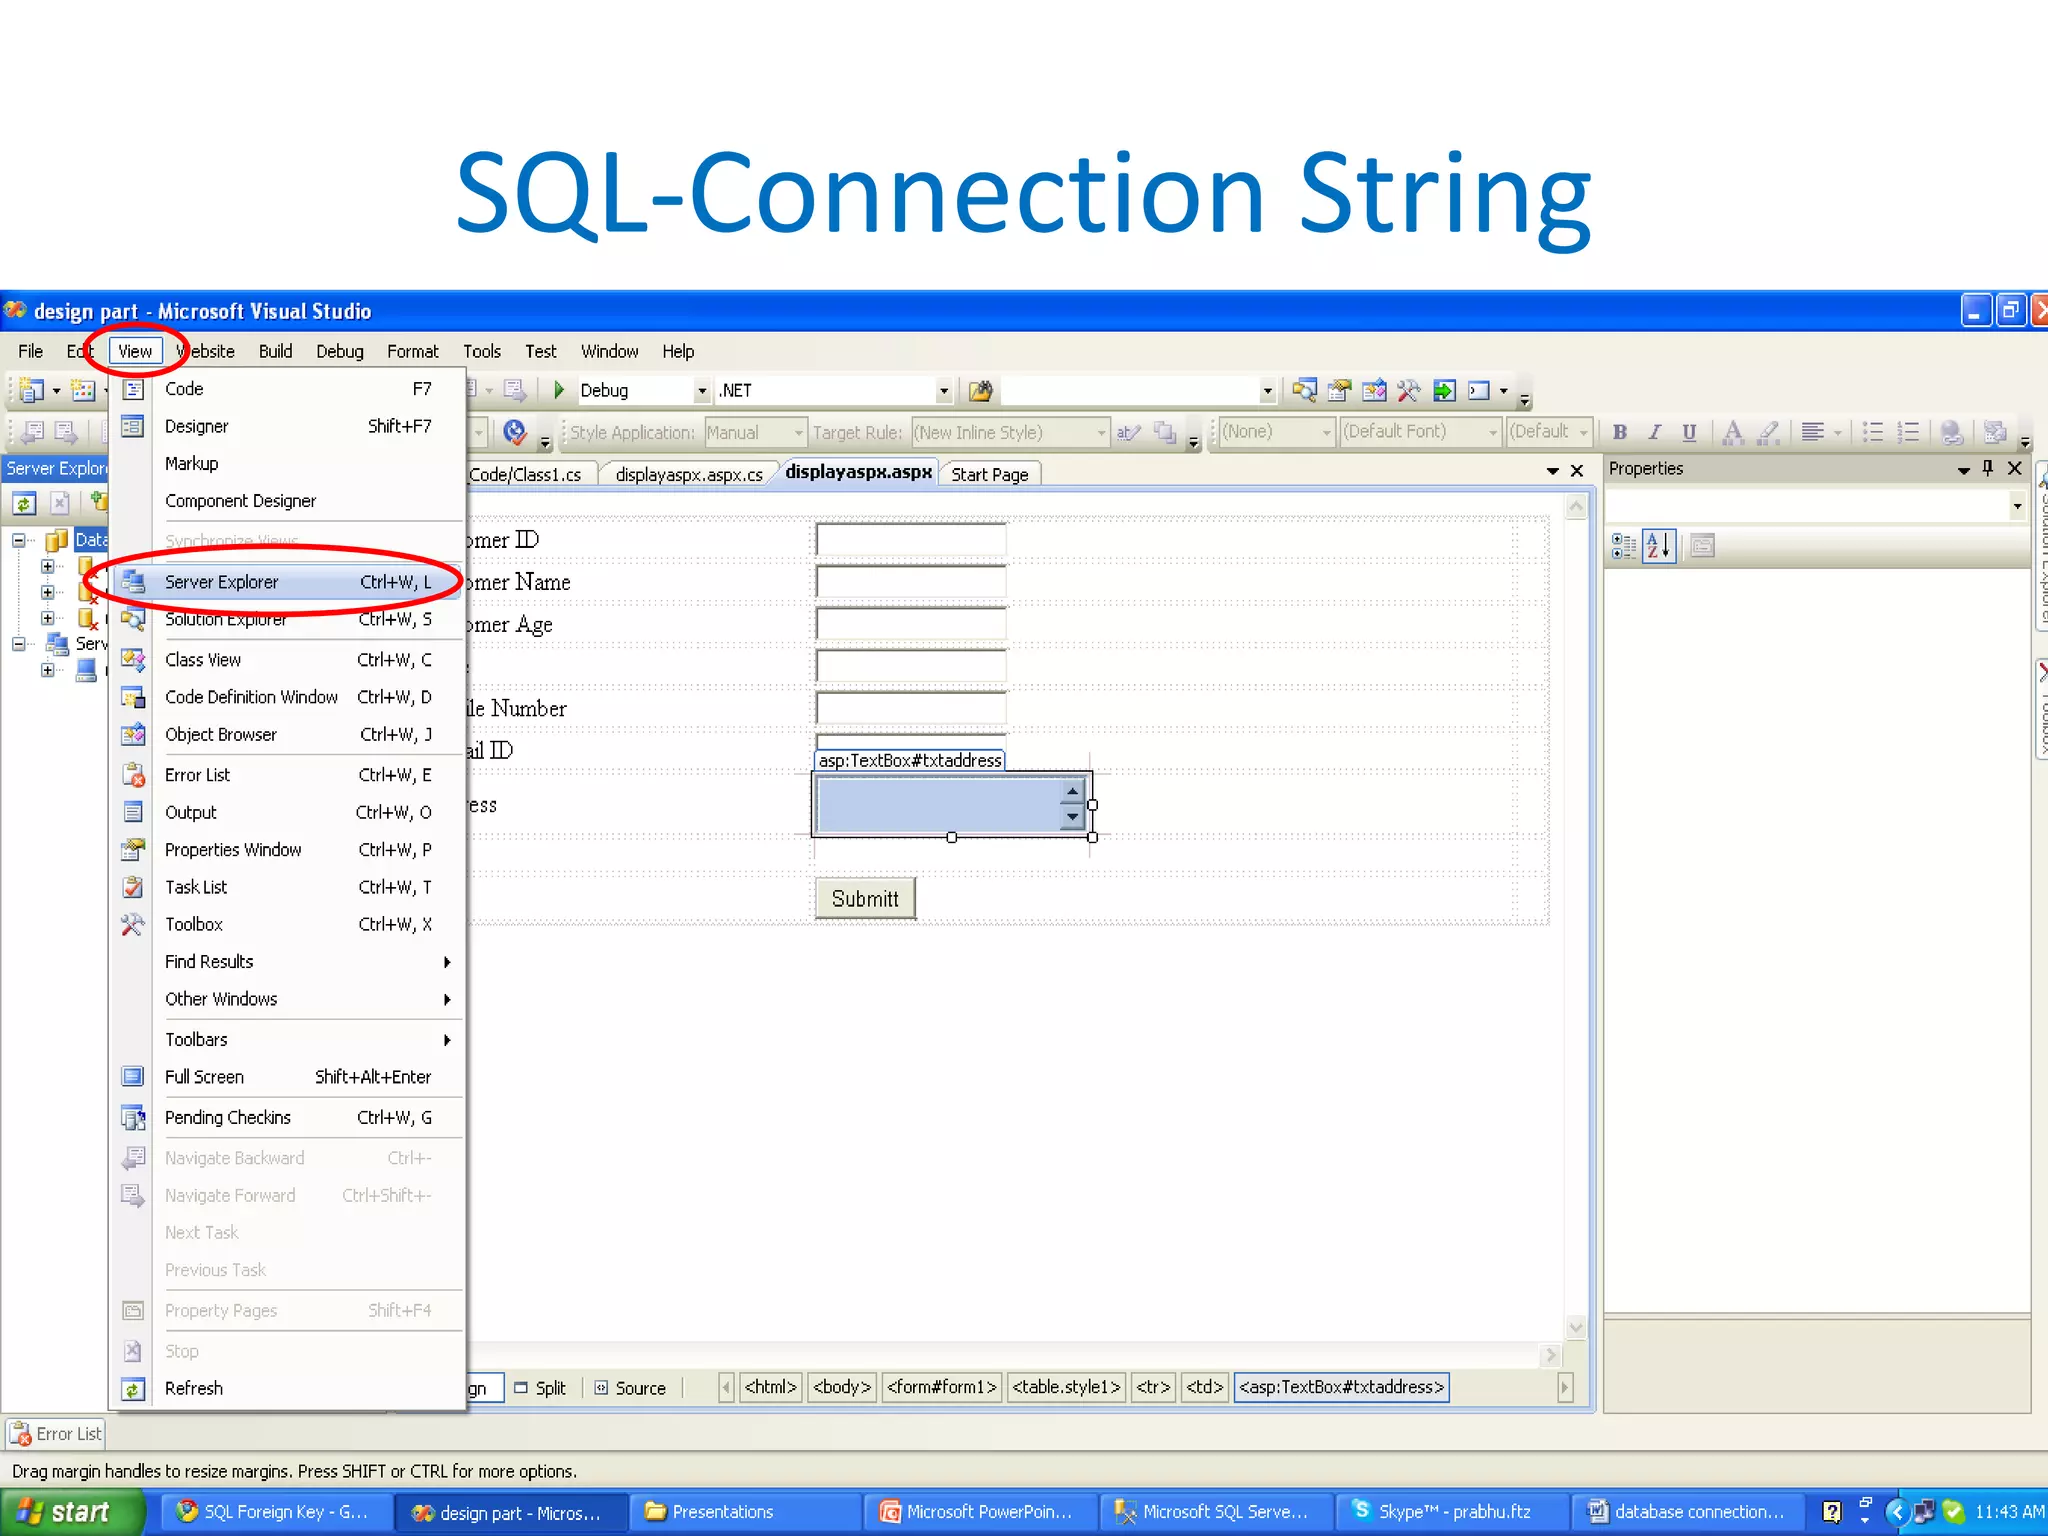Open the Tools menu
Screen dimensions: 2048x1536
[482, 351]
